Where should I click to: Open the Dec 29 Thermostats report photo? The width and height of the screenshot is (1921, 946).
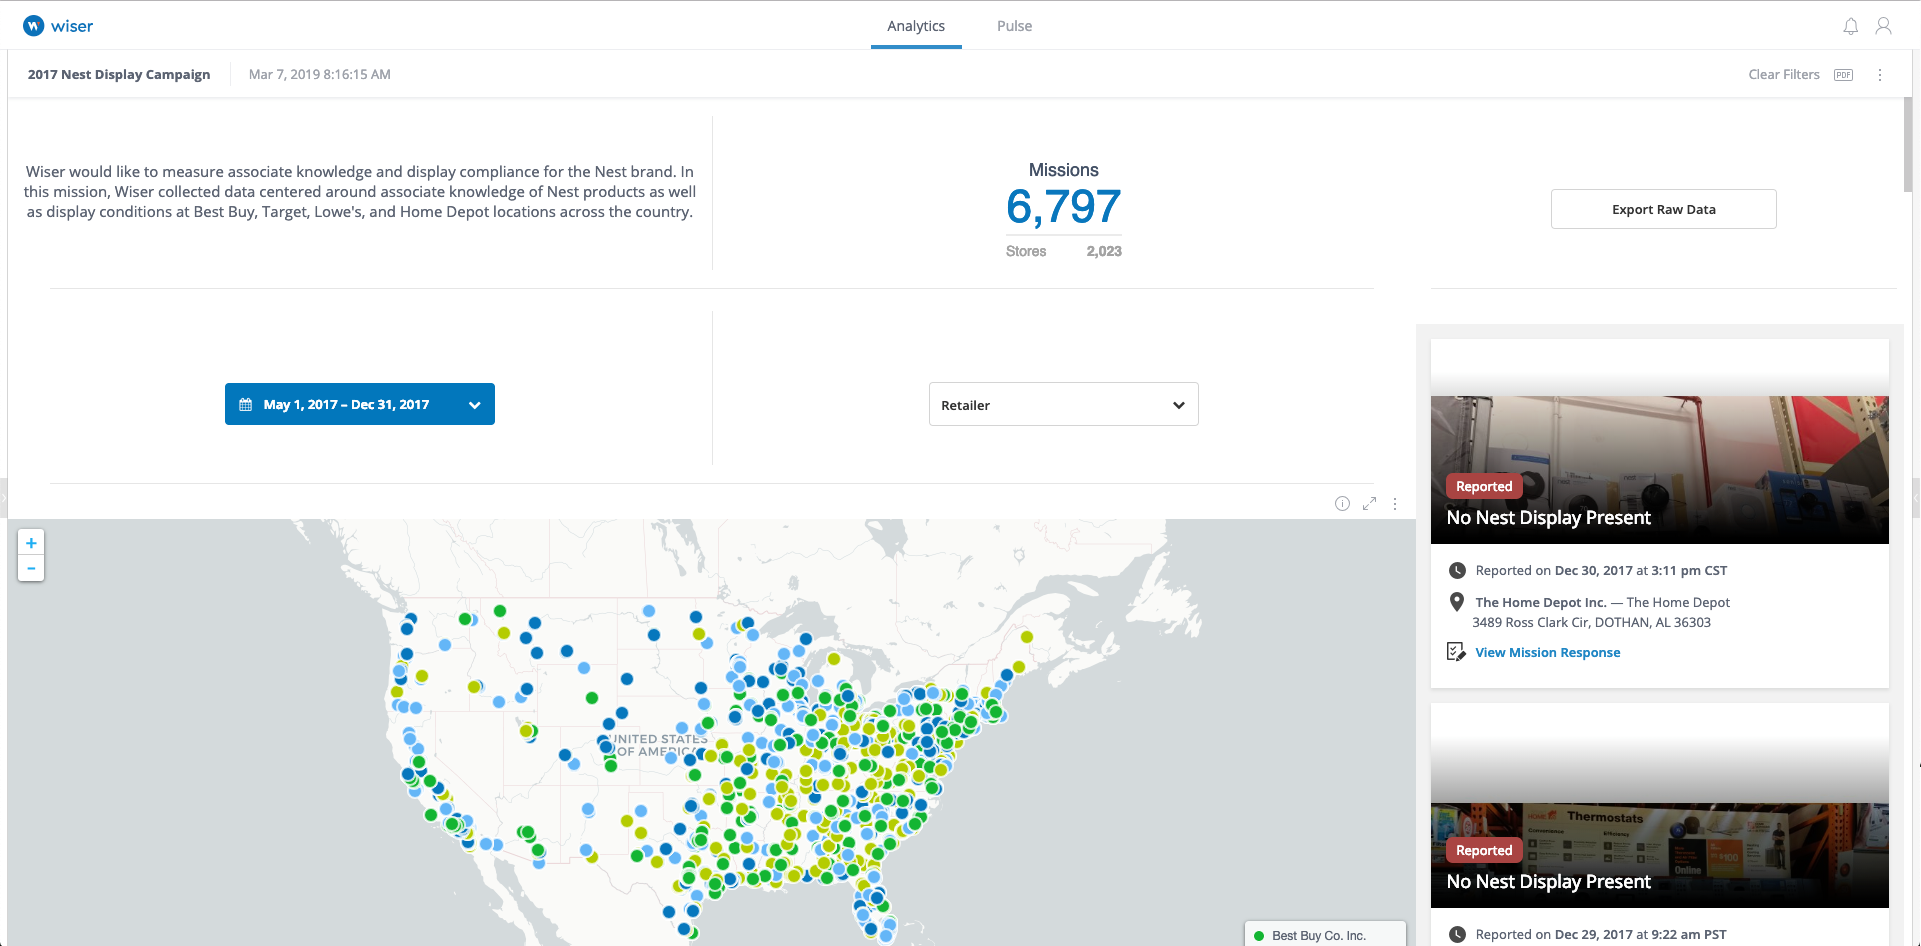[1660, 856]
